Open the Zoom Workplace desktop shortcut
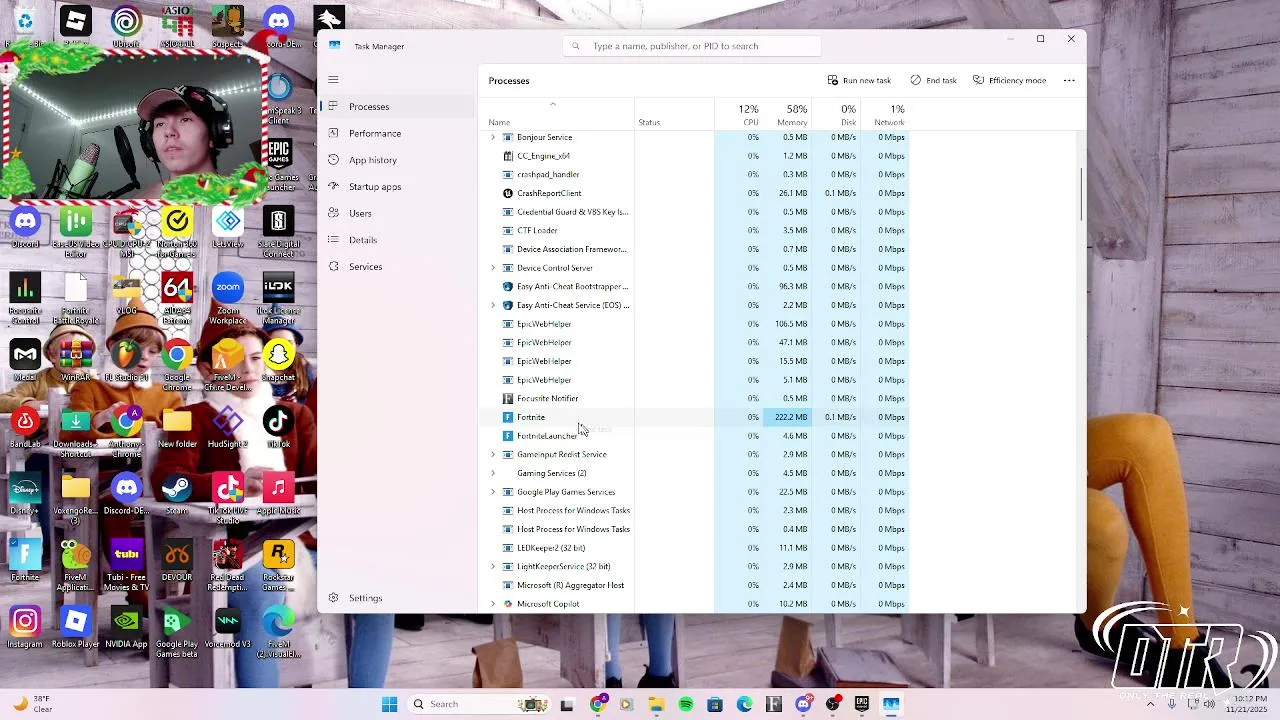This screenshot has width=1280, height=720. point(228,298)
